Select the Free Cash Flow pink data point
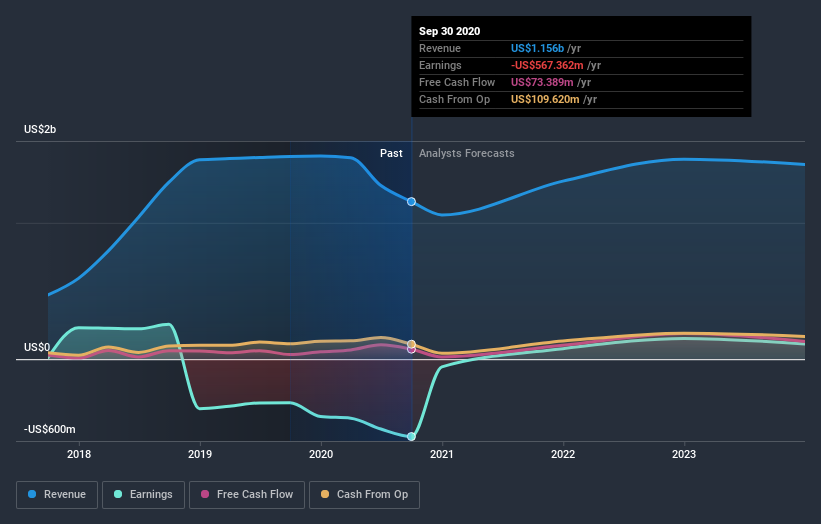The height and width of the screenshot is (524, 821). [x=412, y=350]
